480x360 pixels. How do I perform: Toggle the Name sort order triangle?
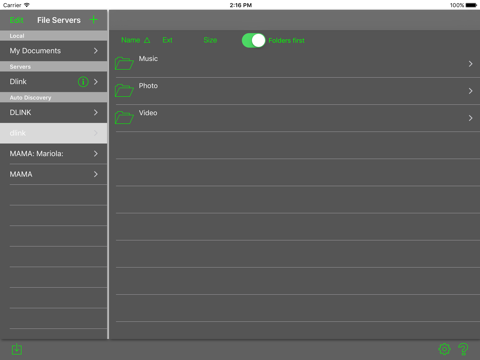coord(147,40)
